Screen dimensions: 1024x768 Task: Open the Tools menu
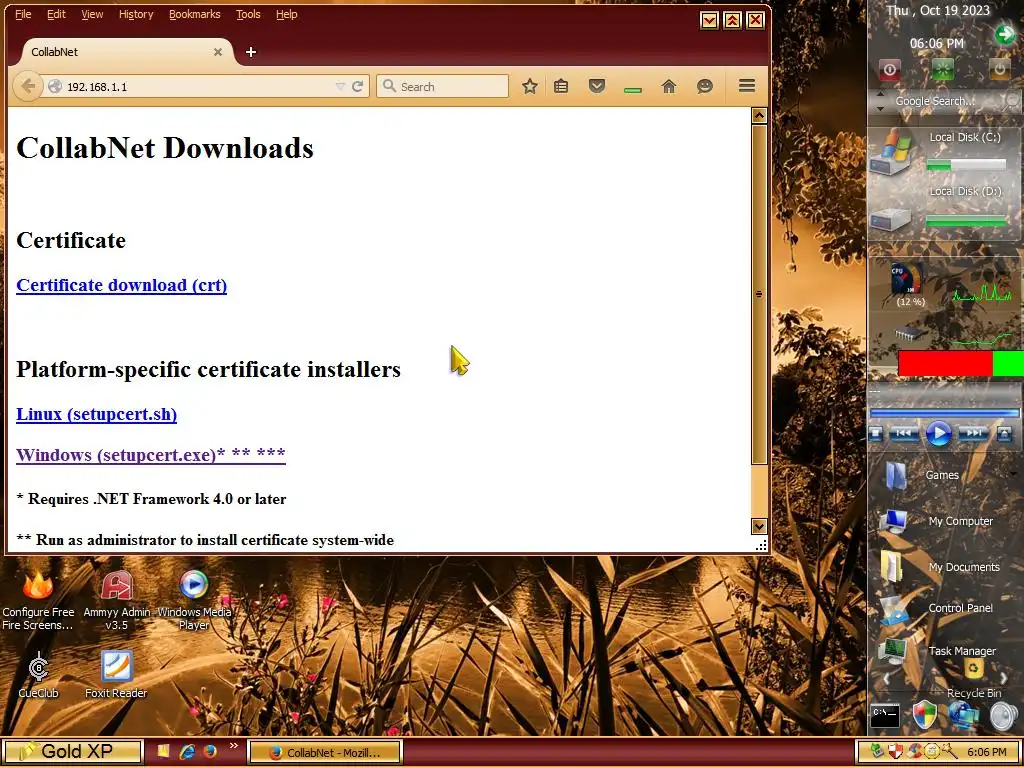[x=248, y=14]
